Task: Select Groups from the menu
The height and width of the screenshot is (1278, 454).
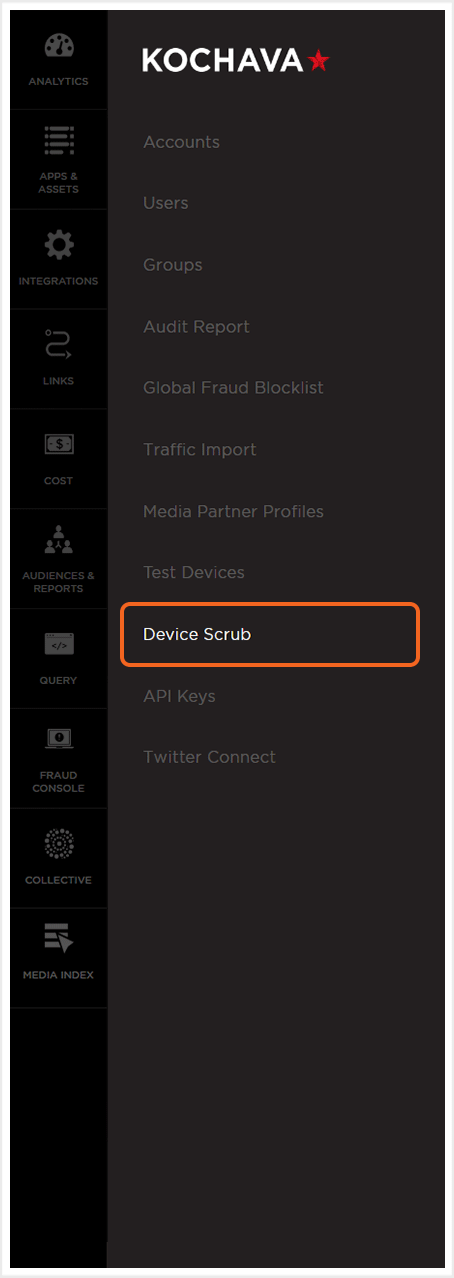Action: click(173, 265)
